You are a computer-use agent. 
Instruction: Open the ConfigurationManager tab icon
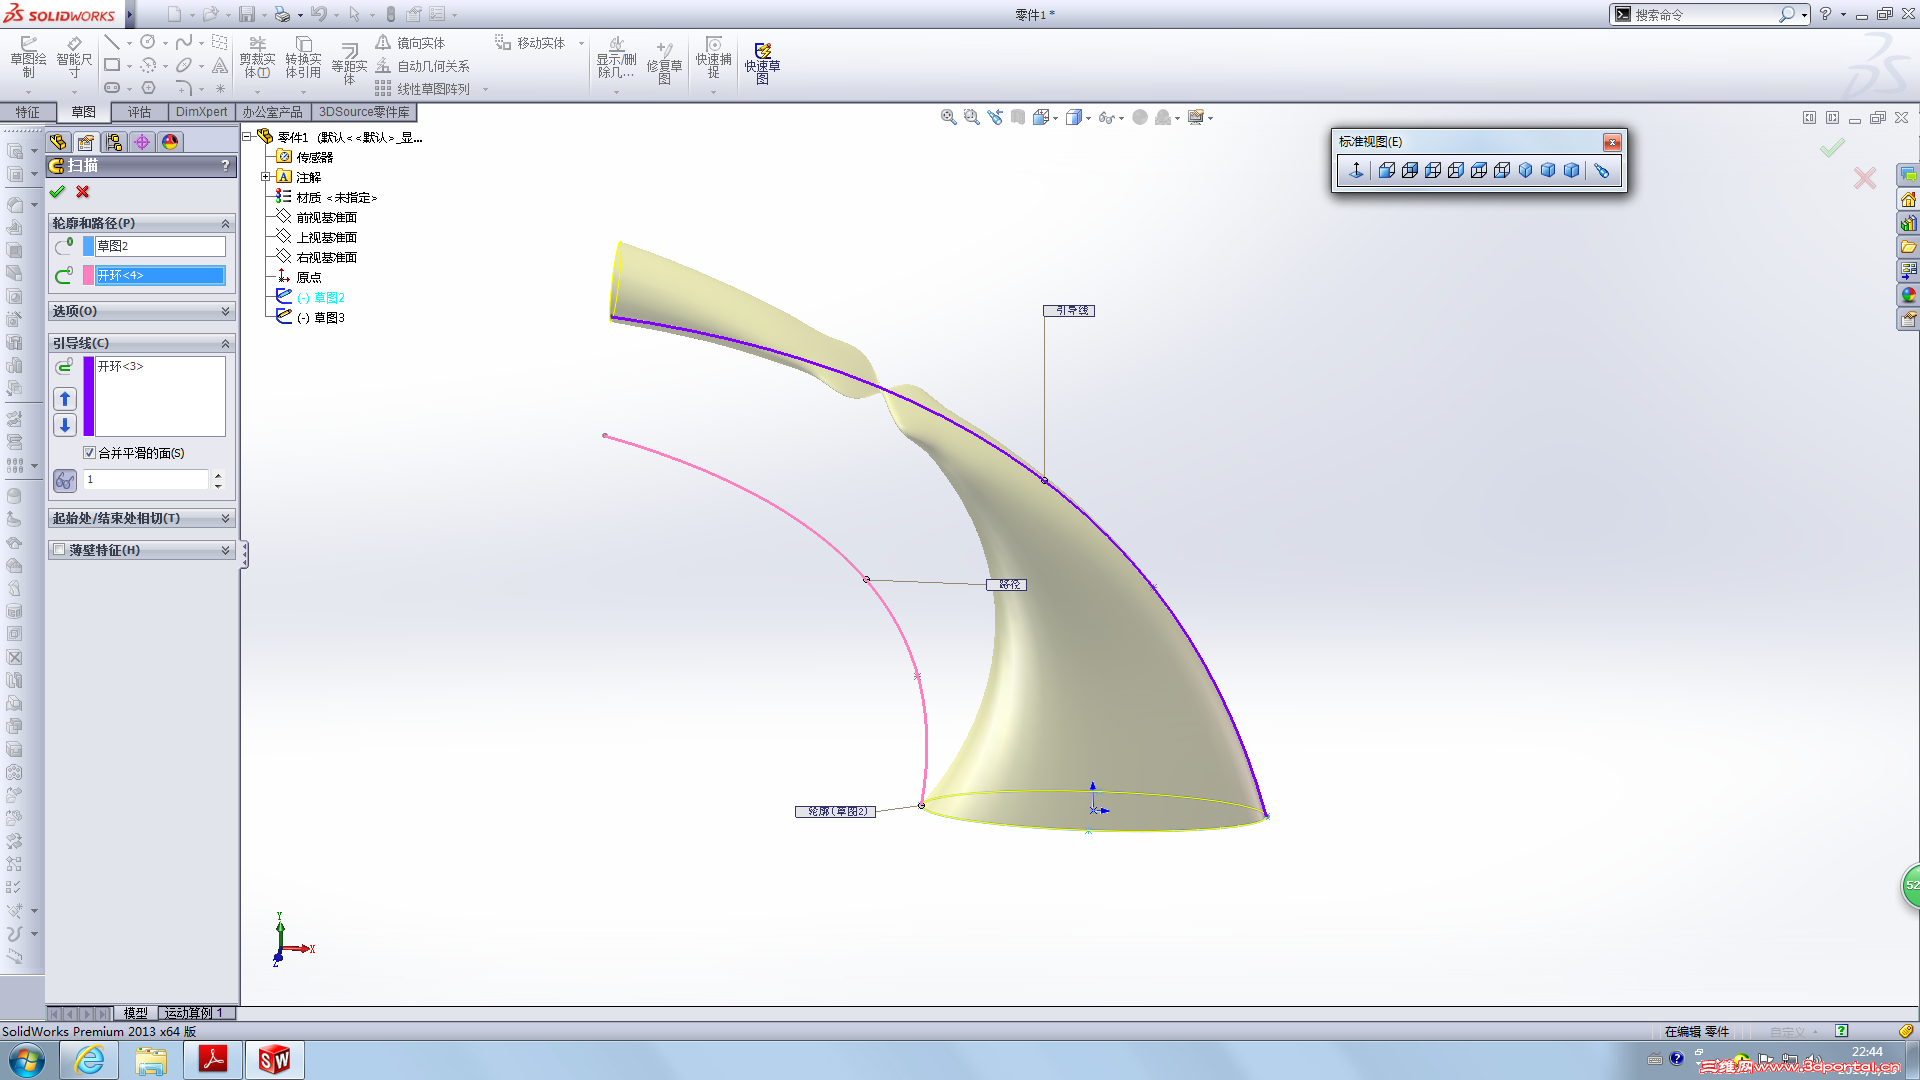coord(114,142)
